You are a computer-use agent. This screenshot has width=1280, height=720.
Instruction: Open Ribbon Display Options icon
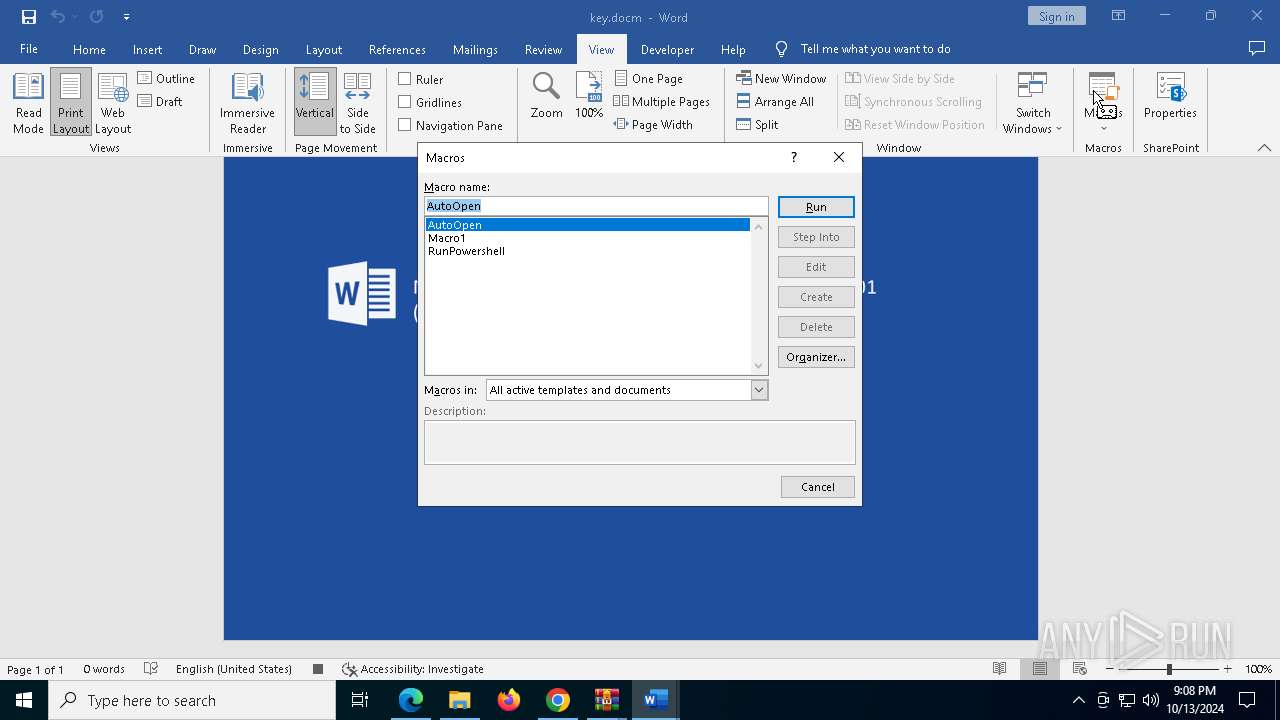click(1118, 16)
